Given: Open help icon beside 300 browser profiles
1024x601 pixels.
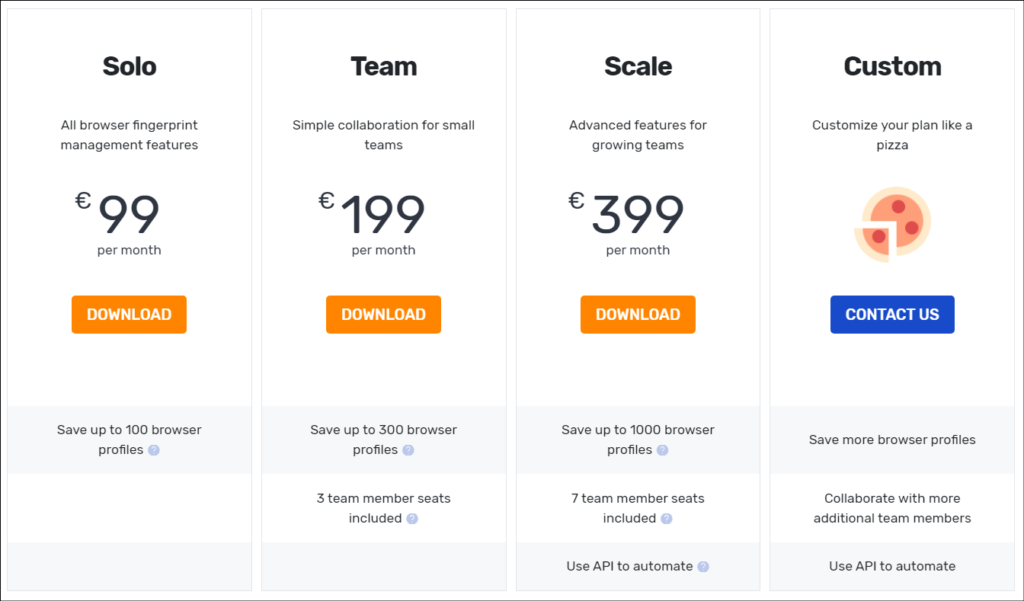Looking at the screenshot, I should coord(408,450).
